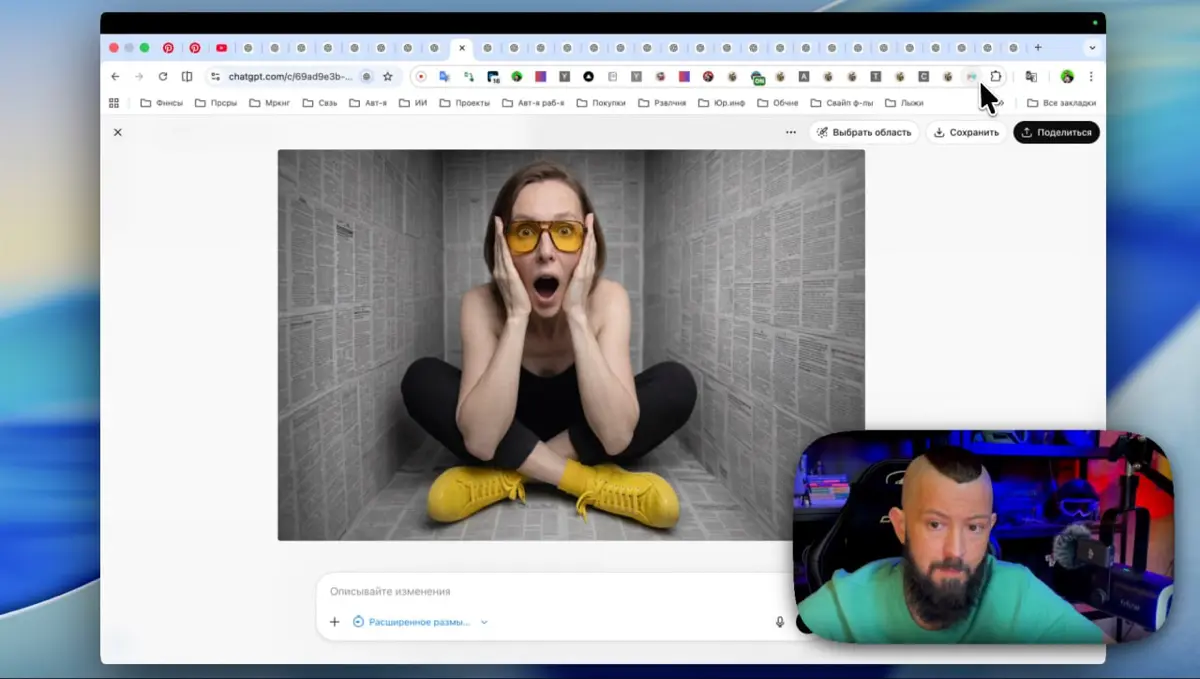Open the Авт-я раб-я bookmark folder

(534, 103)
